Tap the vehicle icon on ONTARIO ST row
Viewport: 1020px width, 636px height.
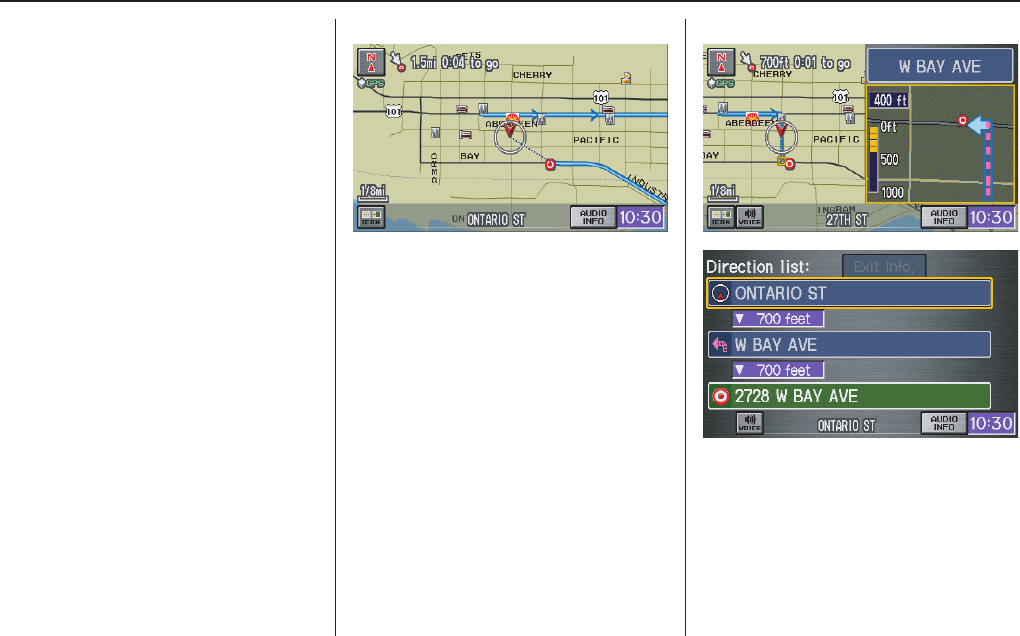[720, 293]
